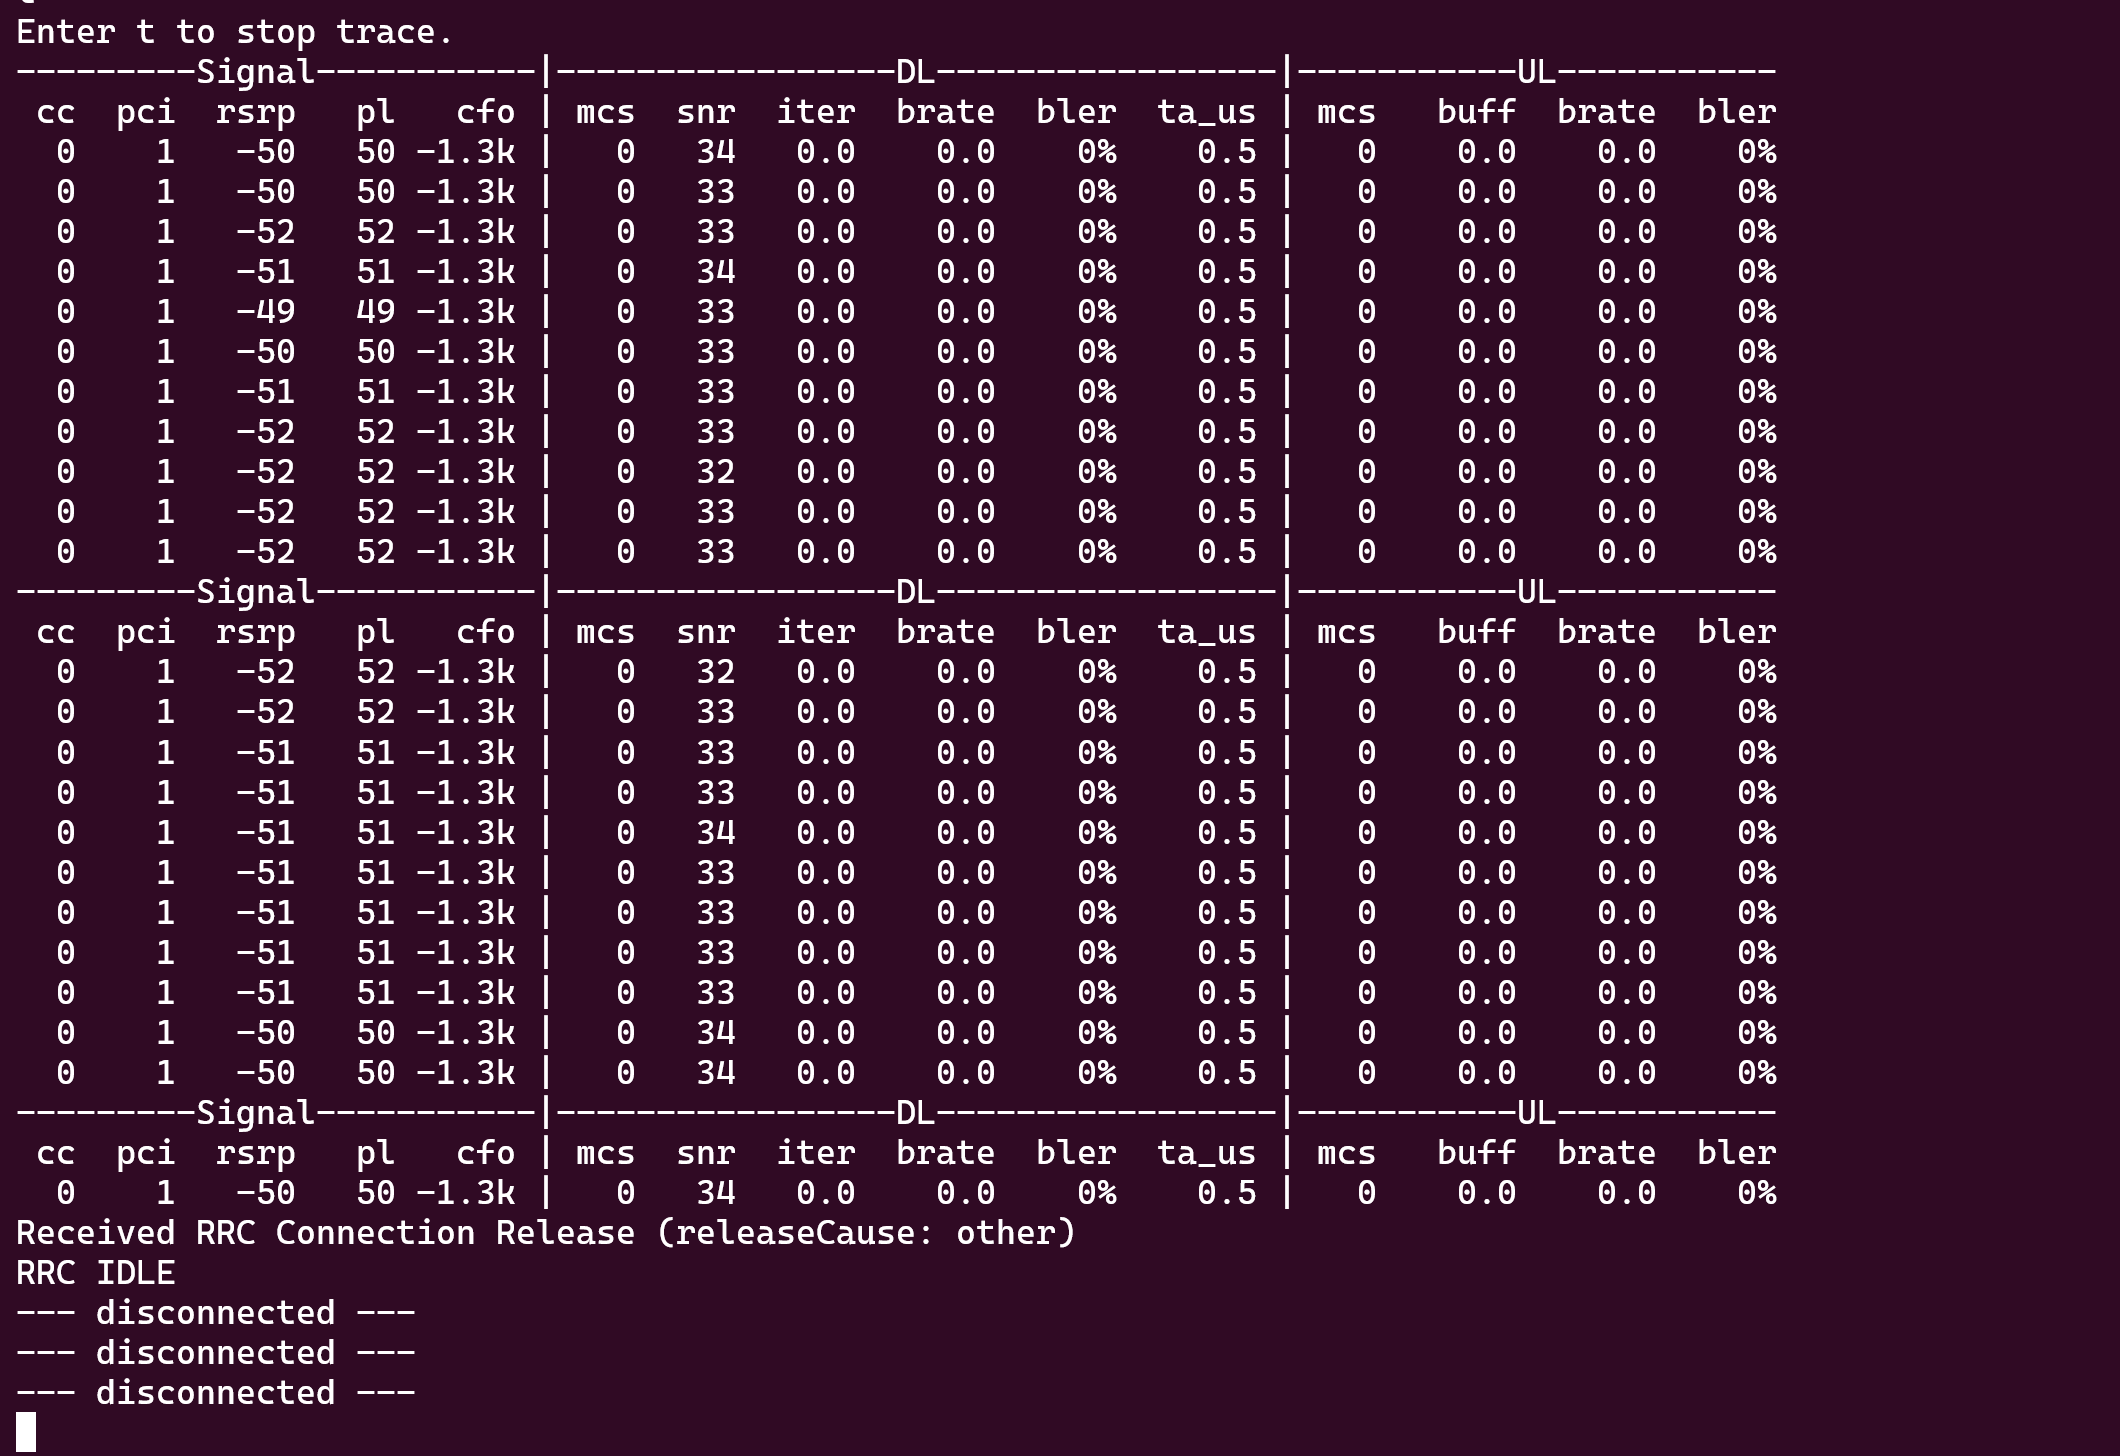Select the '-49' rsrp value
Image resolution: width=2120 pixels, height=1456 pixels.
point(265,311)
